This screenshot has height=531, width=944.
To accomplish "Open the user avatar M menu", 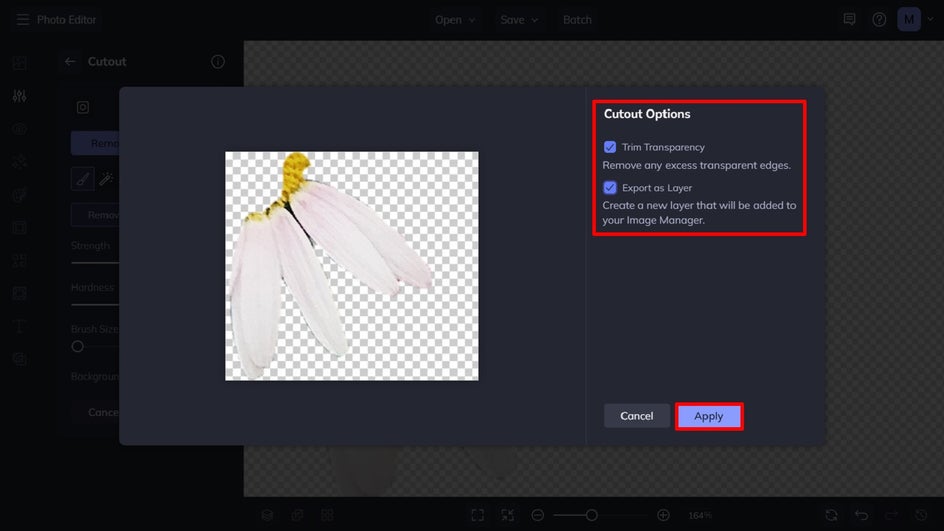I will click(x=908, y=20).
